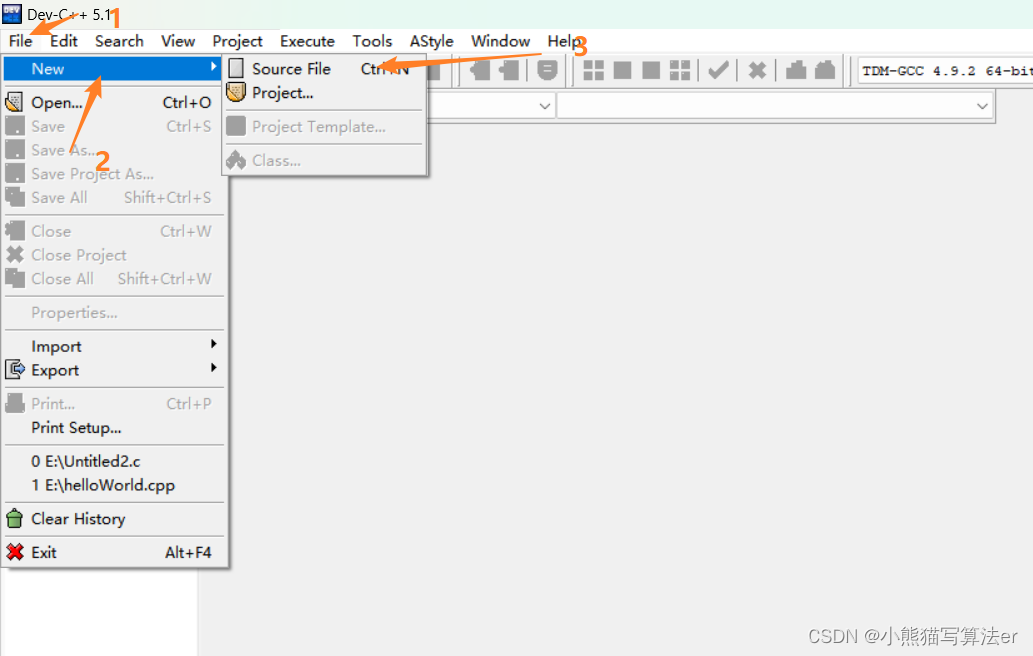The width and height of the screenshot is (1033, 656).
Task: Click the Save As... menu entry
Action: (x=114, y=150)
